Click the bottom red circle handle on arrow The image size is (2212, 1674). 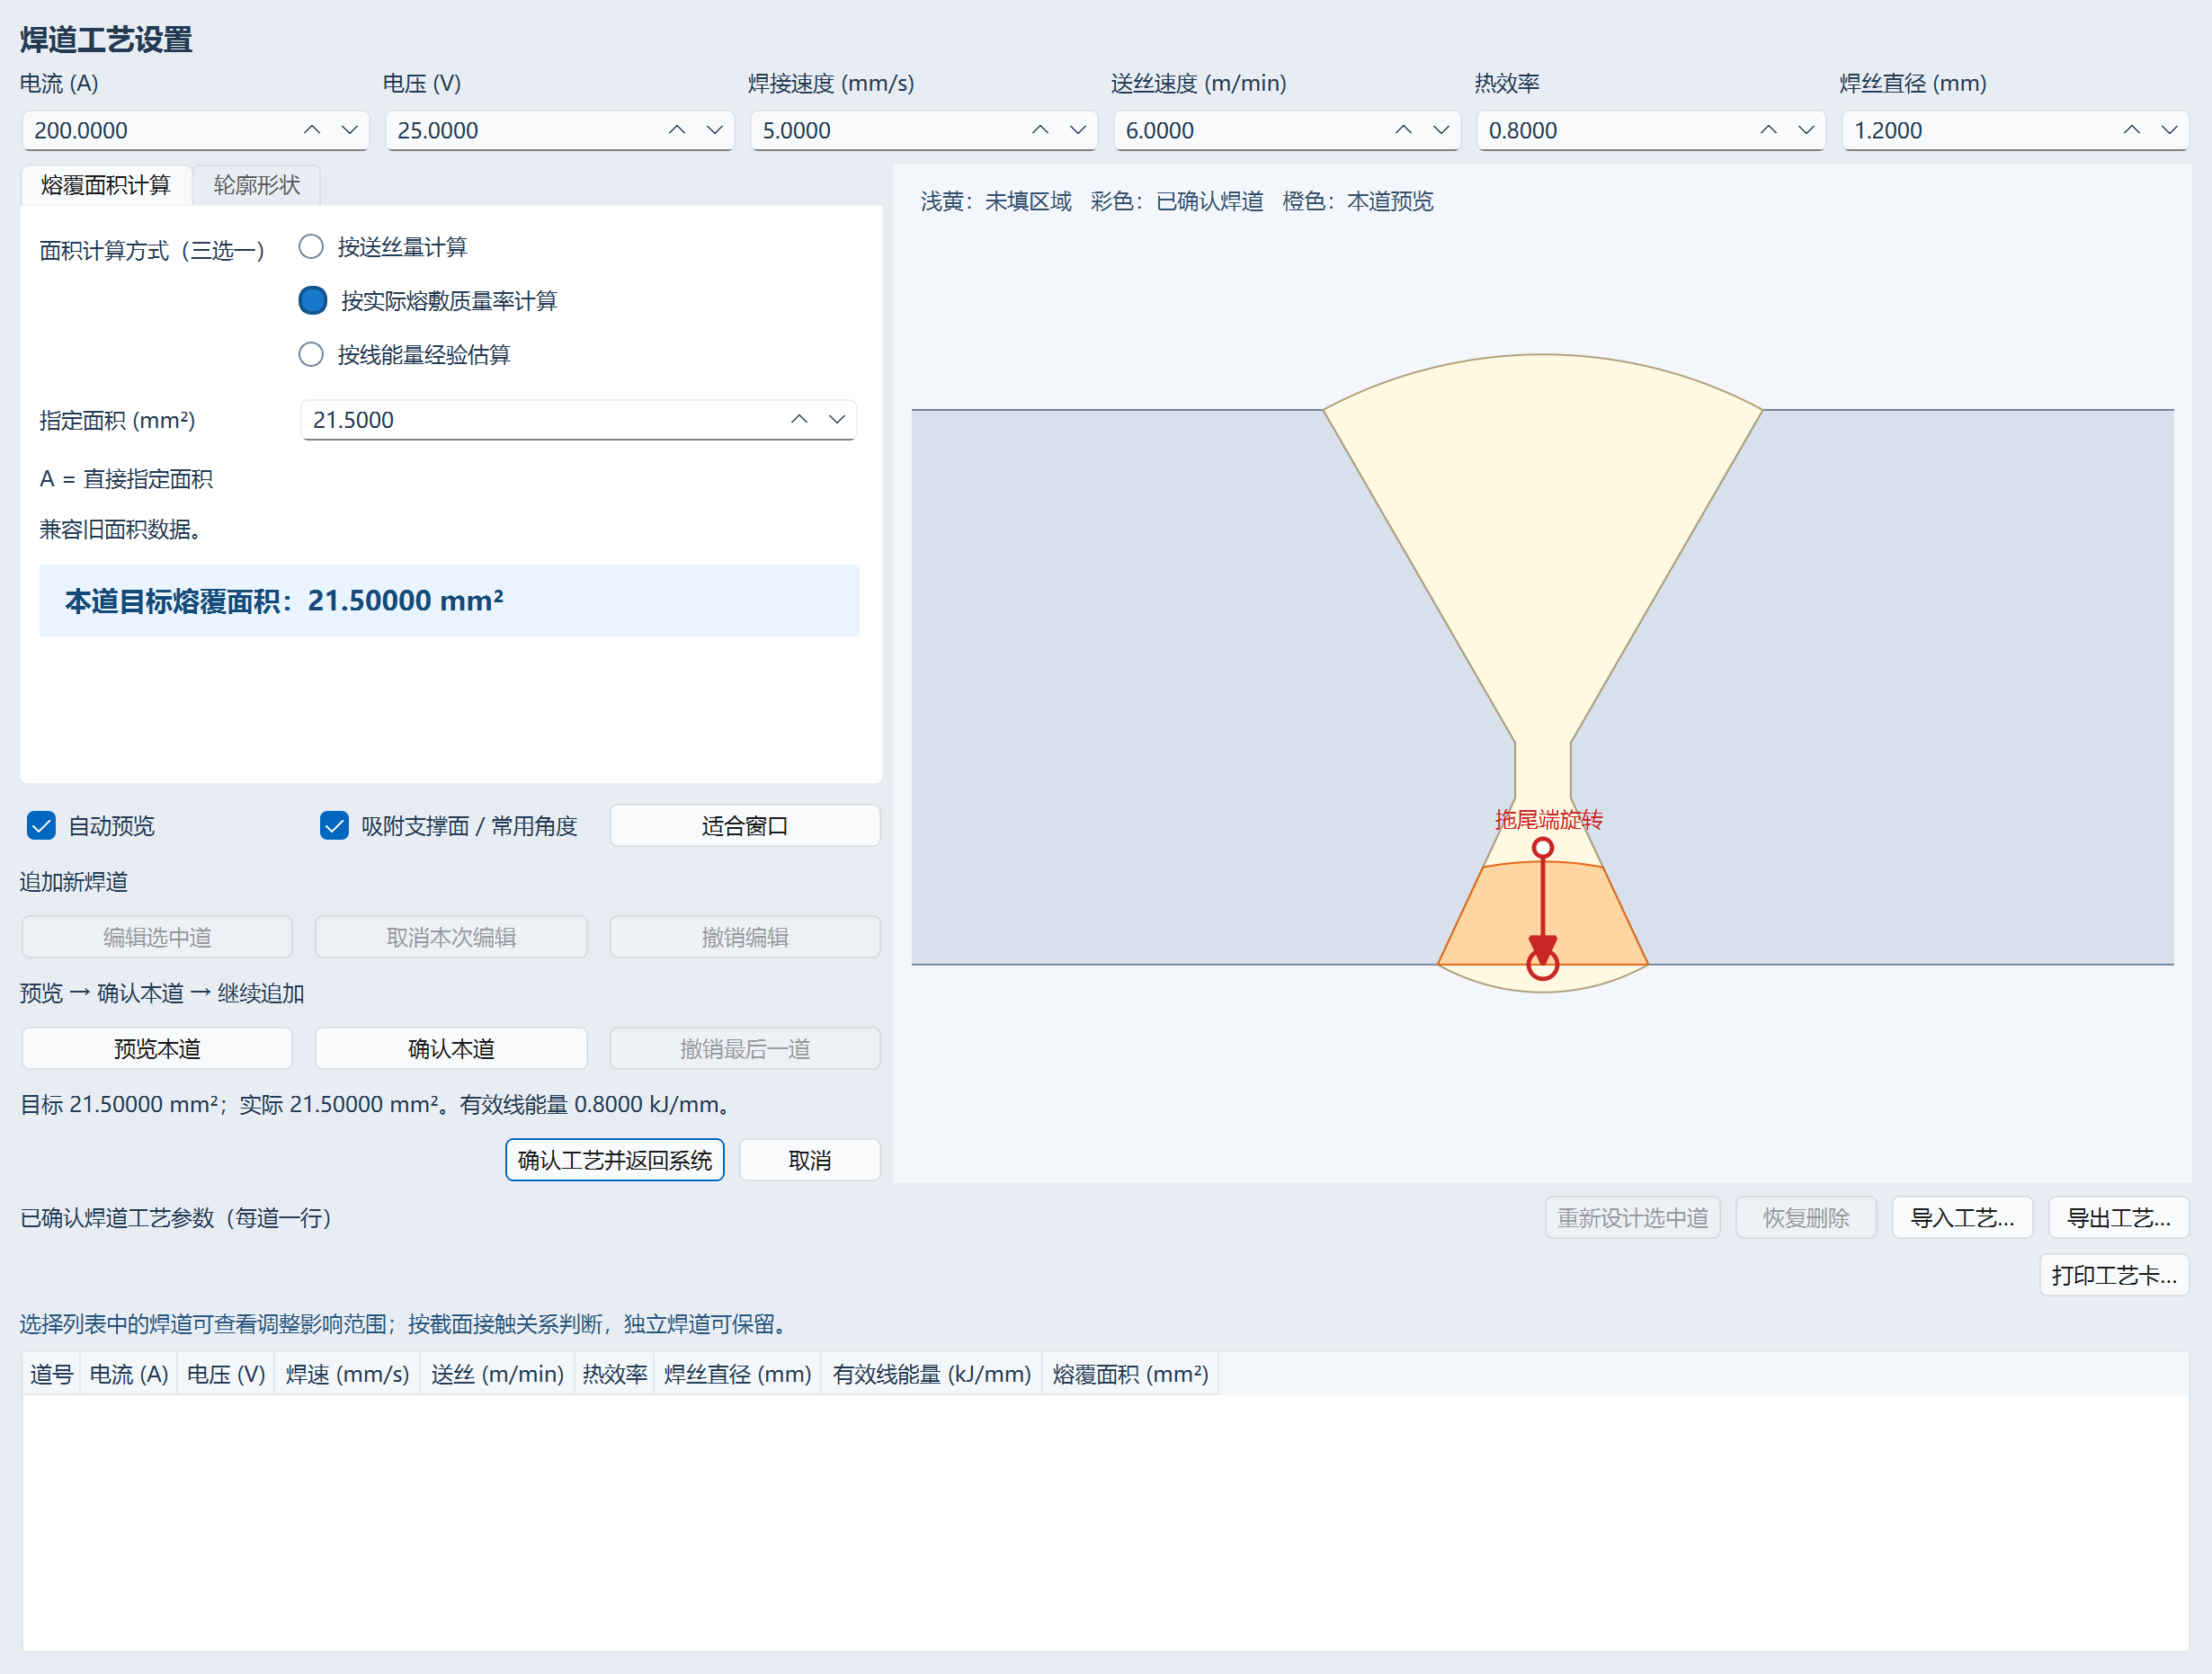[1543, 965]
